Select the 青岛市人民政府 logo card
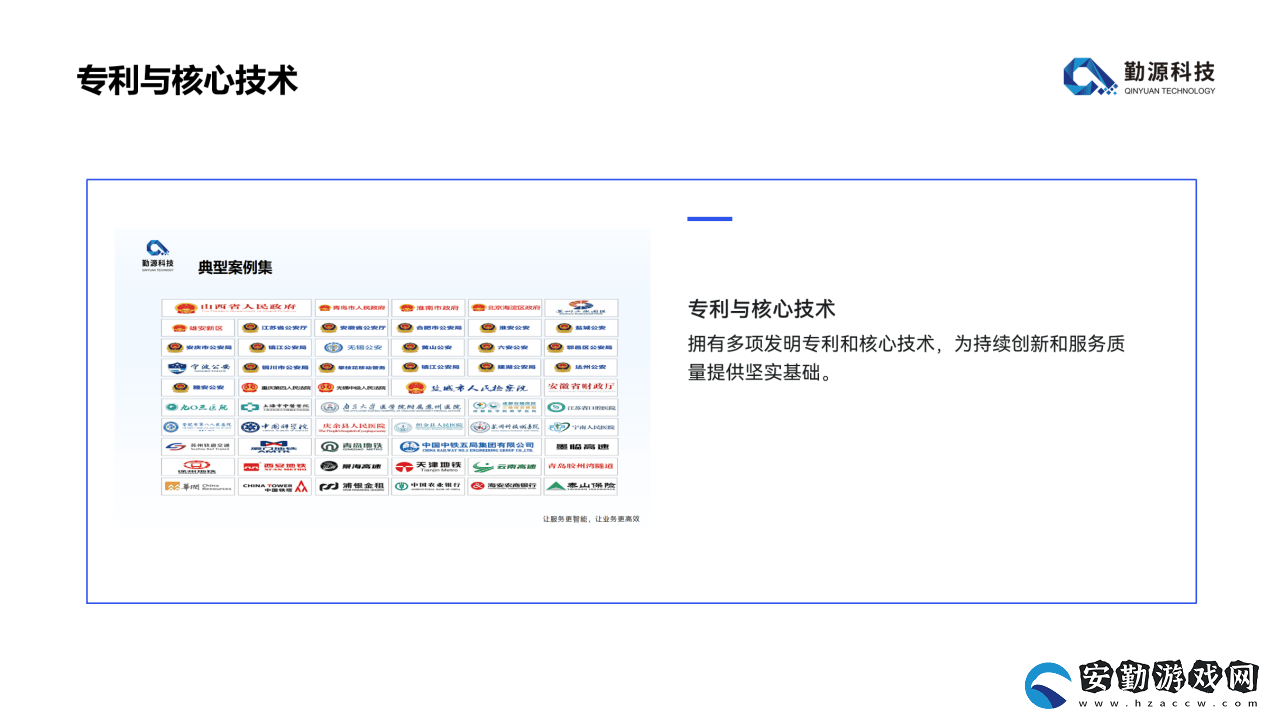Image resolution: width=1269 pixels, height=714 pixels. (x=351, y=308)
